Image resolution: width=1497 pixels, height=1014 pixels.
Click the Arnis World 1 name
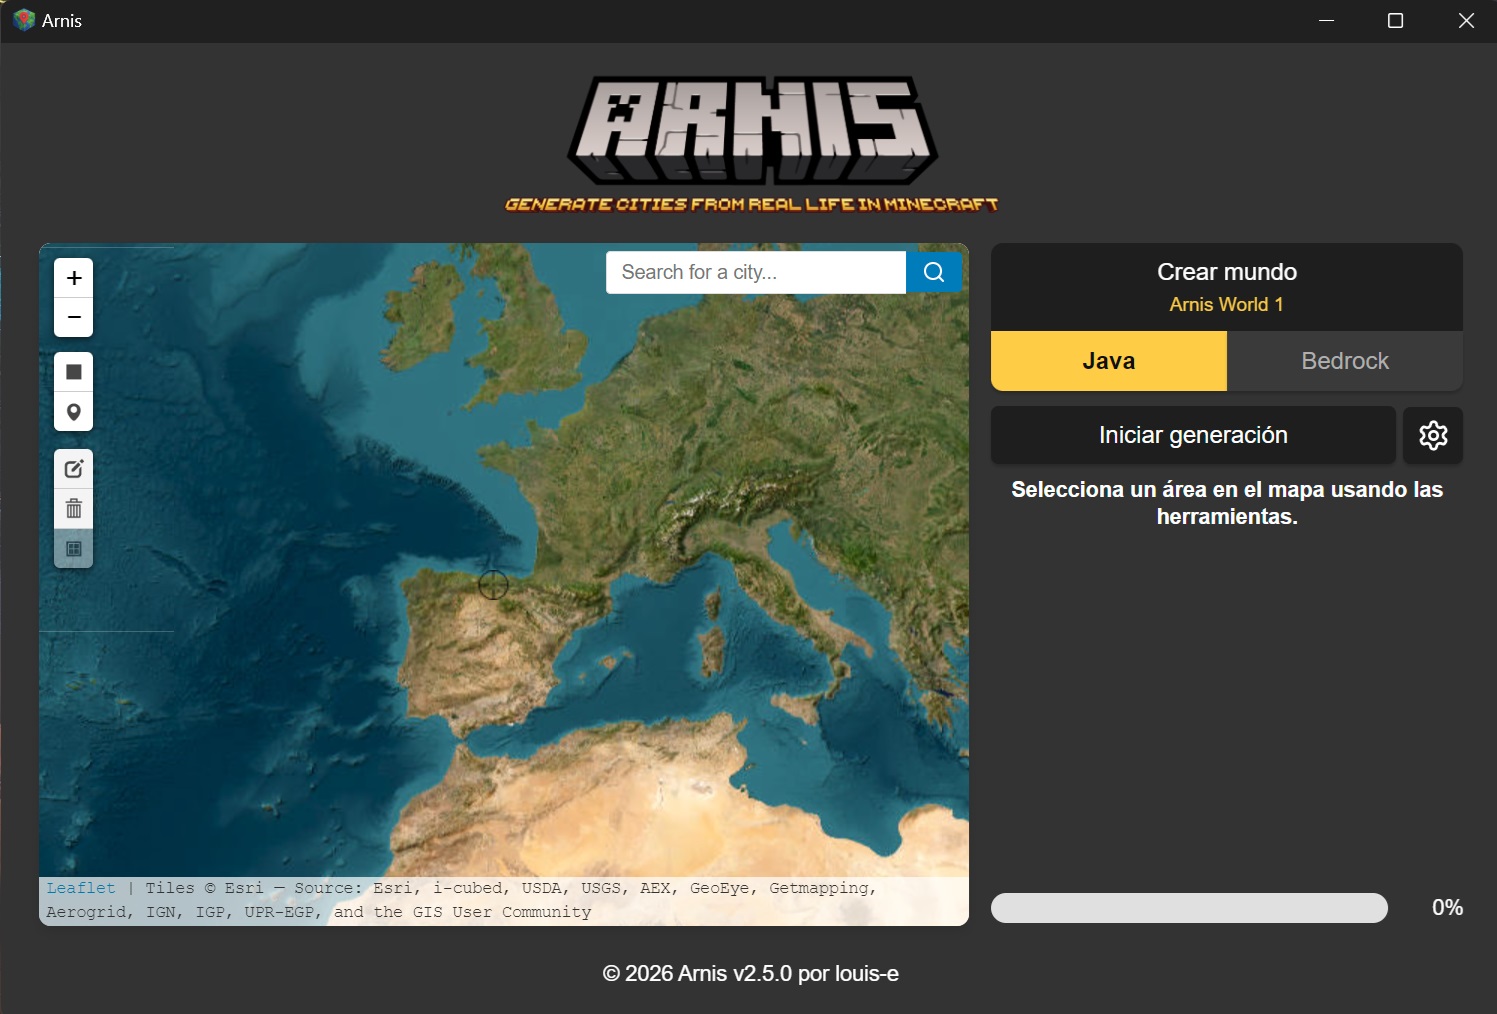[x=1226, y=305]
